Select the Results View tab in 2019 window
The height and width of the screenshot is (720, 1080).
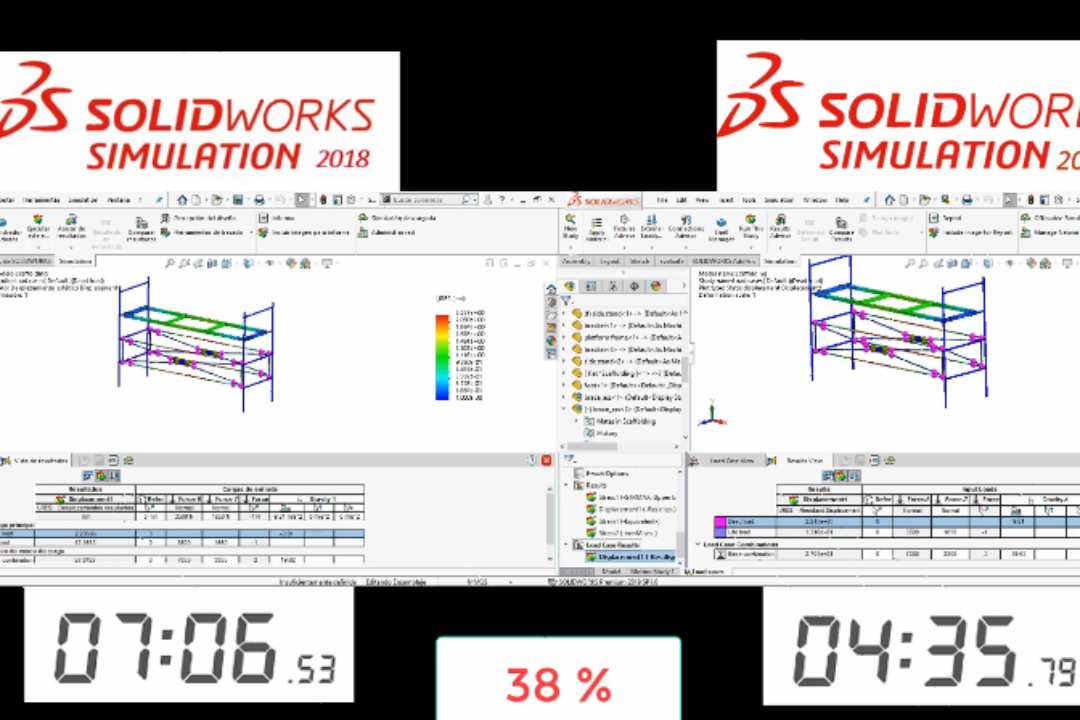click(x=798, y=460)
